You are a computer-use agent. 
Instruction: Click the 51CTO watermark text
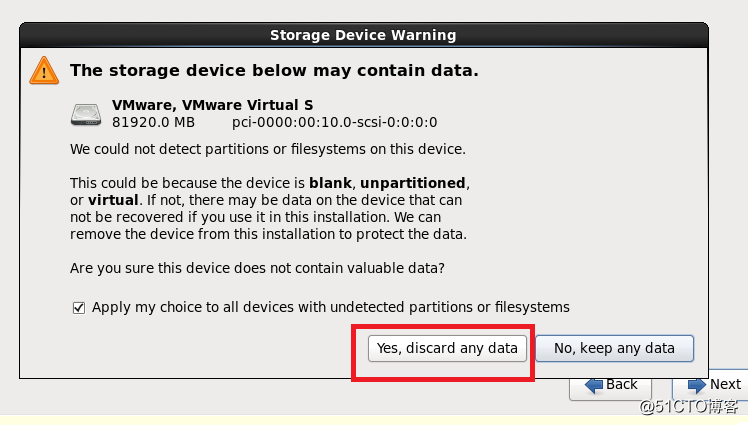689,406
